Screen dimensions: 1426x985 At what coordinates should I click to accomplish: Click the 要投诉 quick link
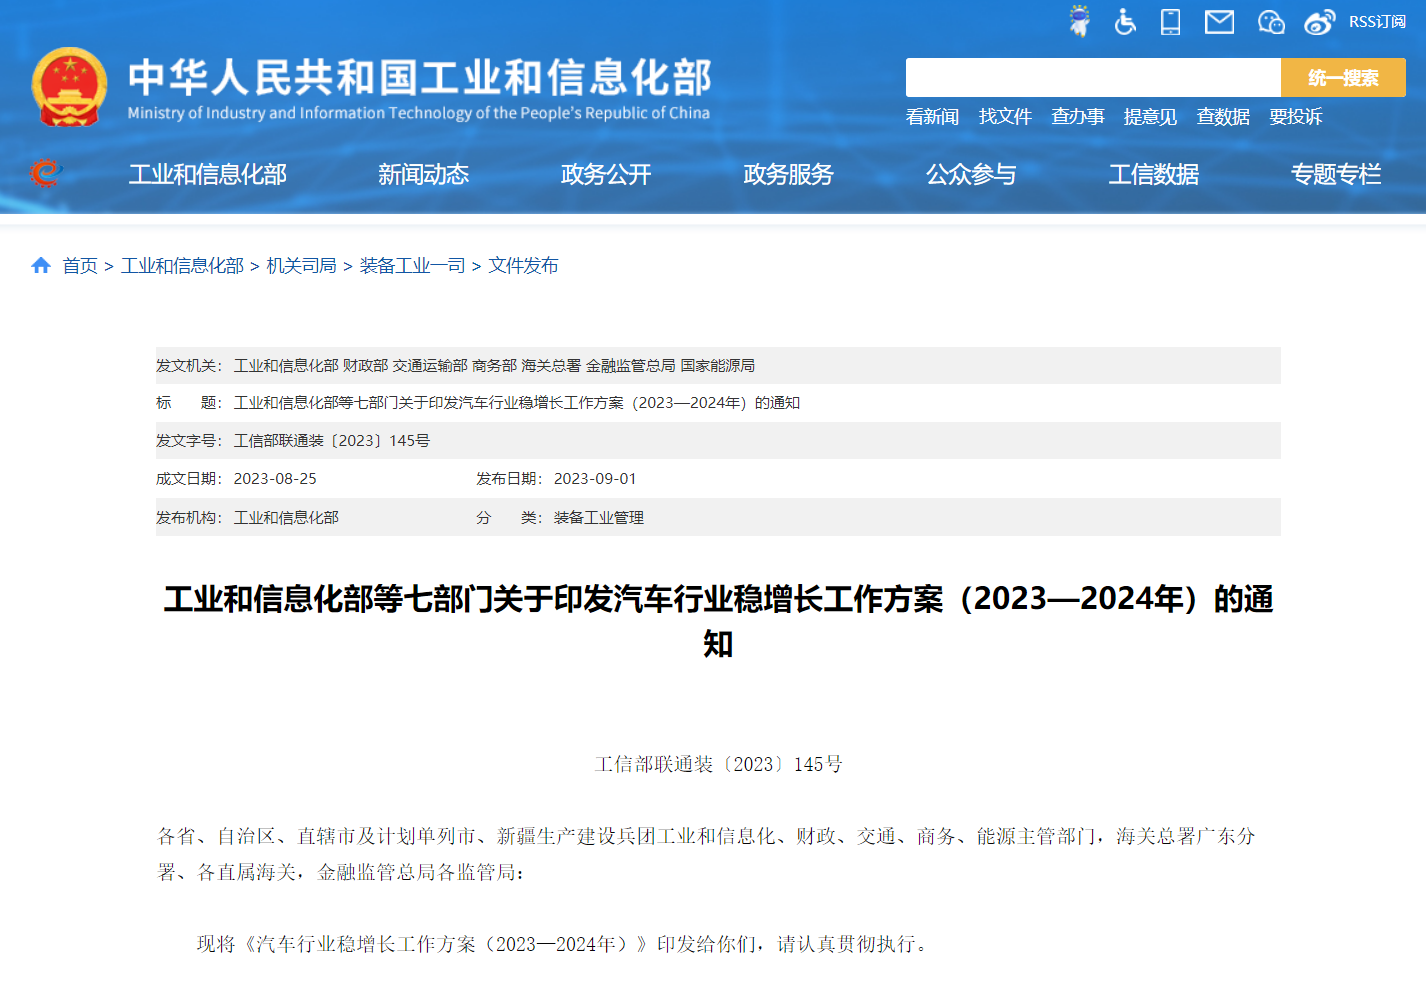pyautogui.click(x=1295, y=117)
